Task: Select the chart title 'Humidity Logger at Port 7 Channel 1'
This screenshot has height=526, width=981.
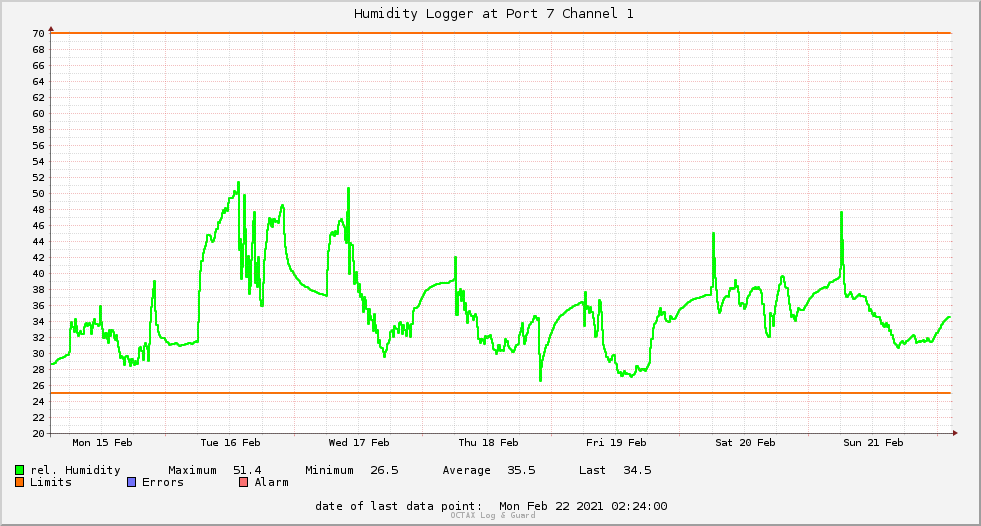Action: tap(494, 14)
